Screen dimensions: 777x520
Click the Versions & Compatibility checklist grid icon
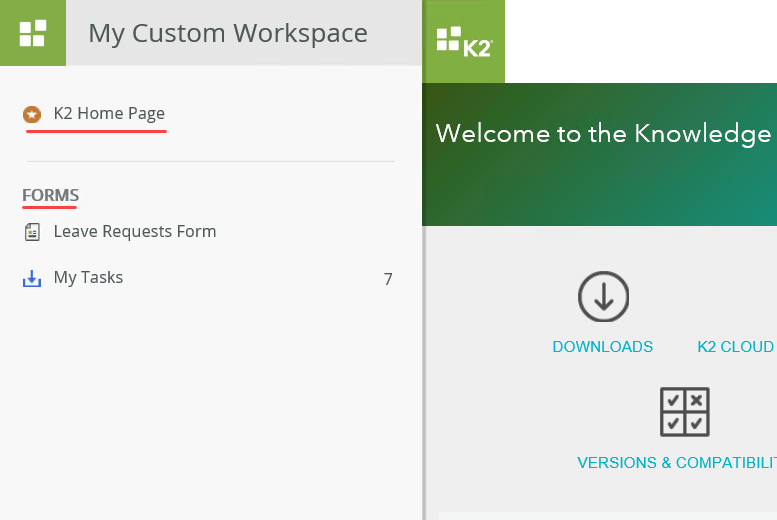click(685, 412)
